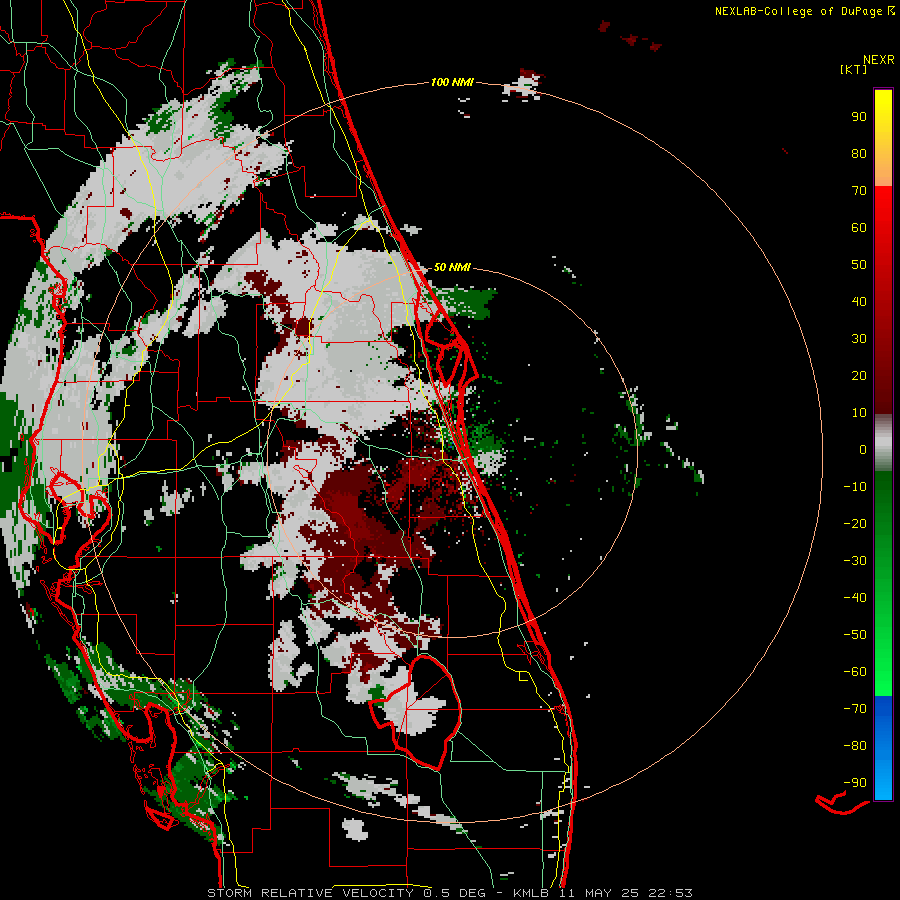Click the 80 value on the velocity scale
This screenshot has height=900, width=900.
[859, 153]
